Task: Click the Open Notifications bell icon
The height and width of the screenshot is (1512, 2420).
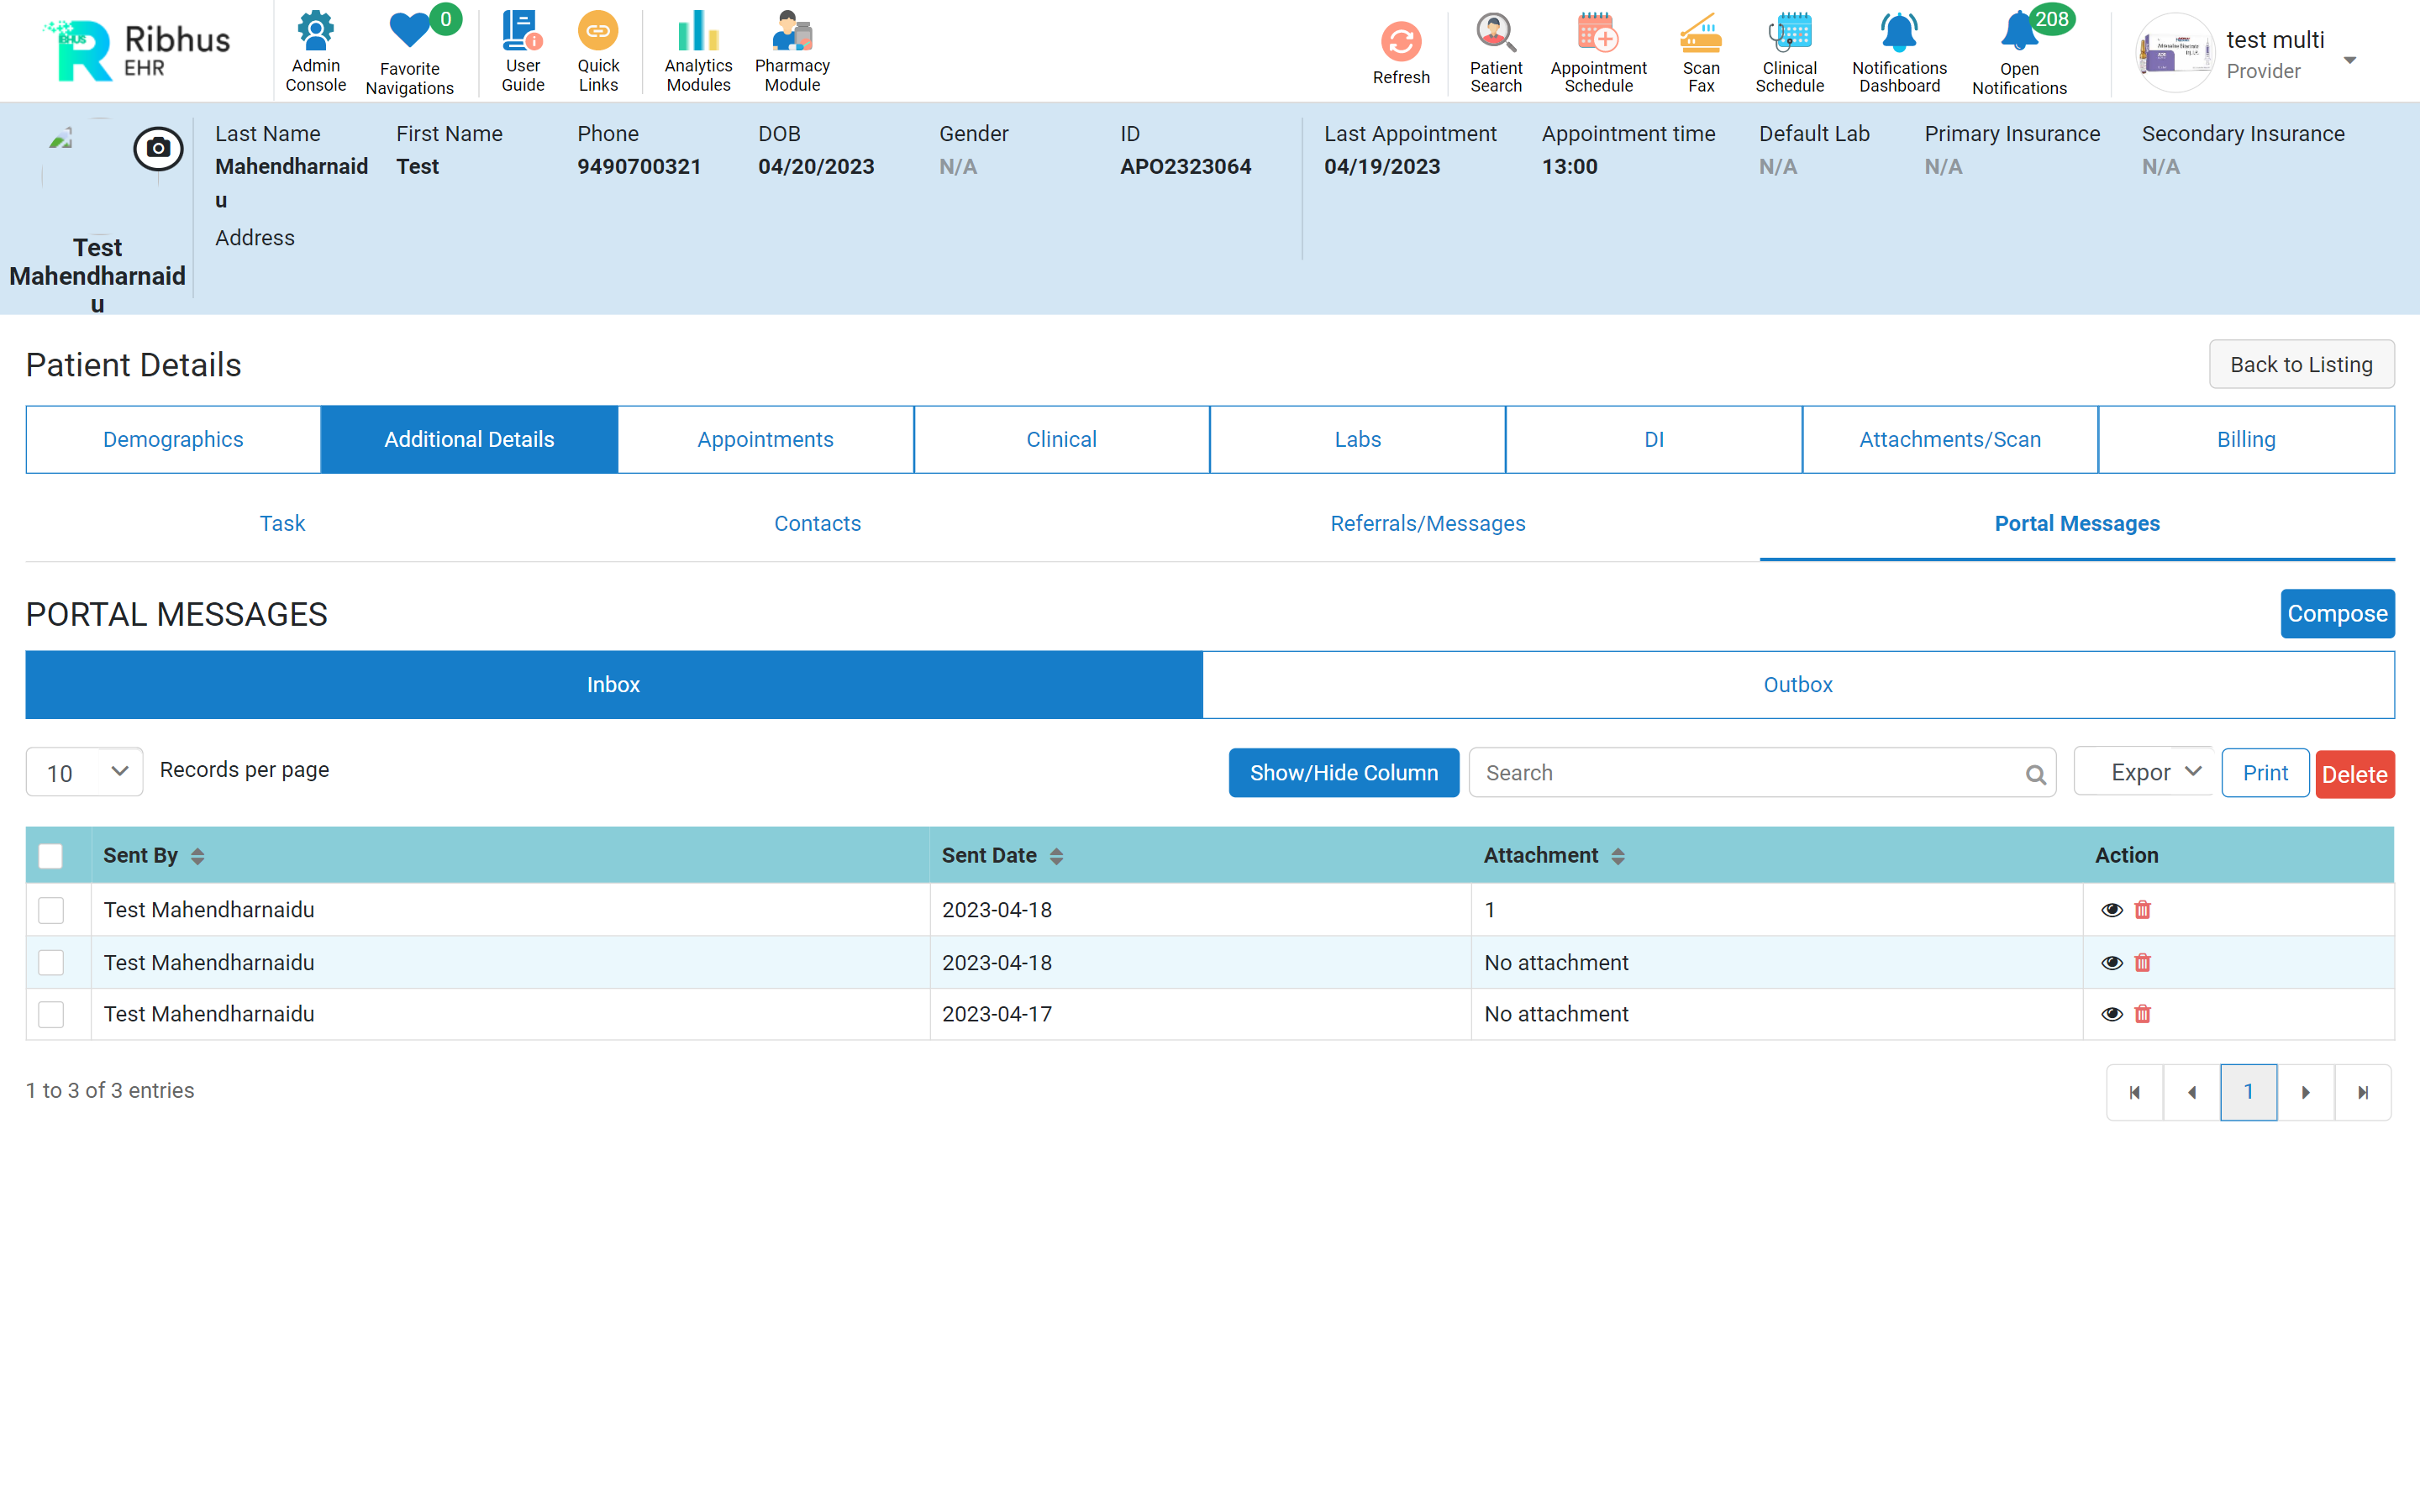Action: coord(2018,33)
